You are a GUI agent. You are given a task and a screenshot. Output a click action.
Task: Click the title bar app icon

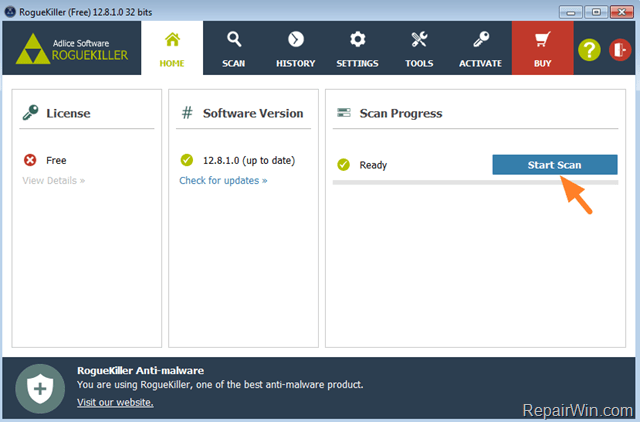(x=10, y=11)
